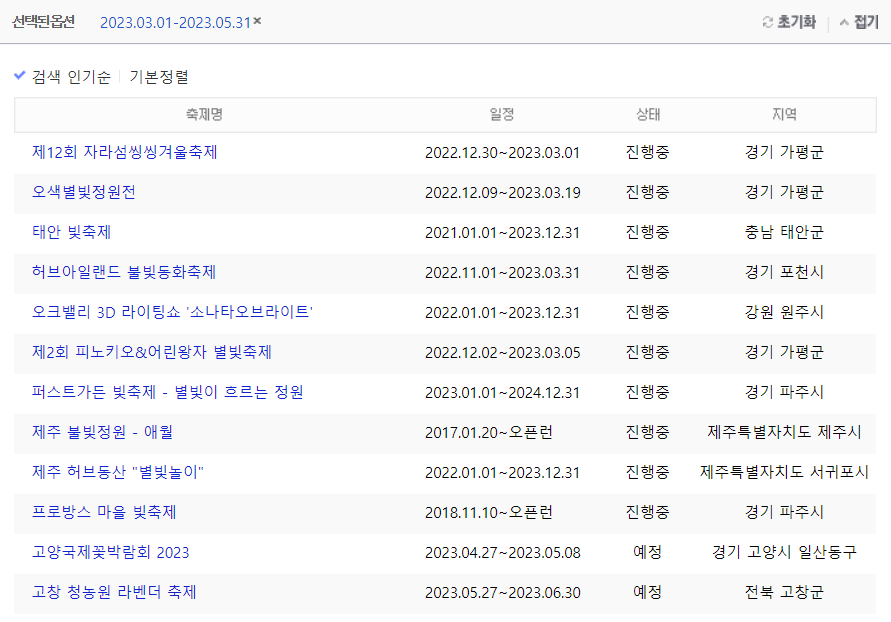Image resolution: width=891 pixels, height=622 pixels.
Task: Open 제12회 자라섬씽씽겨울축제 link
Action: (x=124, y=152)
